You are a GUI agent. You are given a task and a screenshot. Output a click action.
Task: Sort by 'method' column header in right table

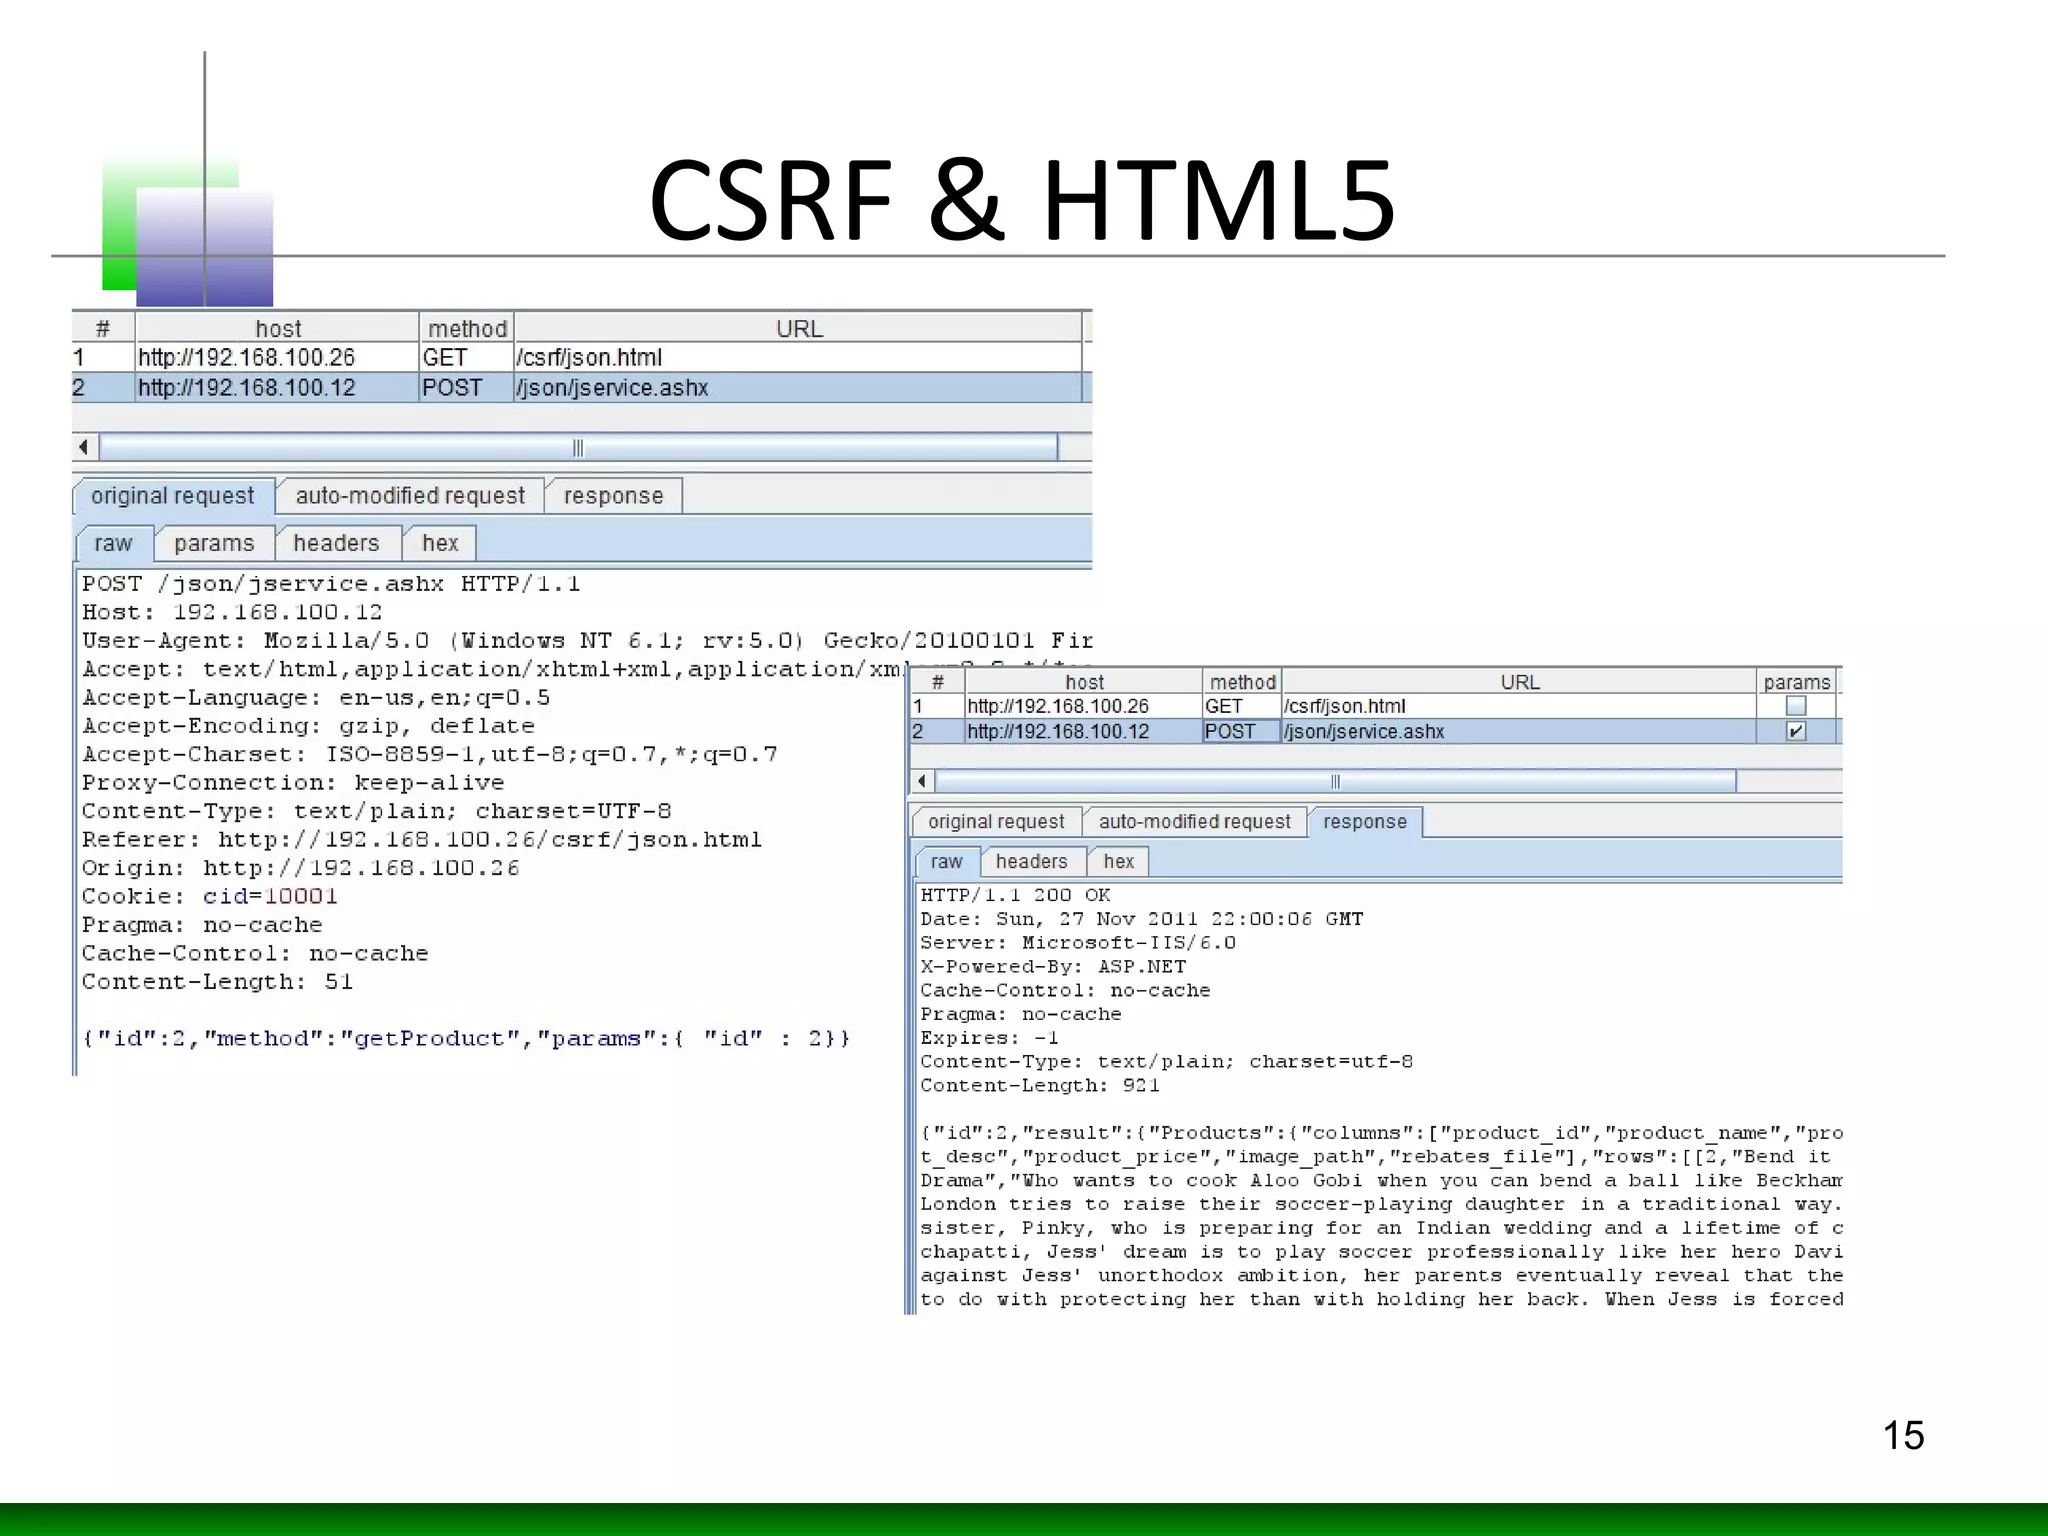click(x=1242, y=682)
